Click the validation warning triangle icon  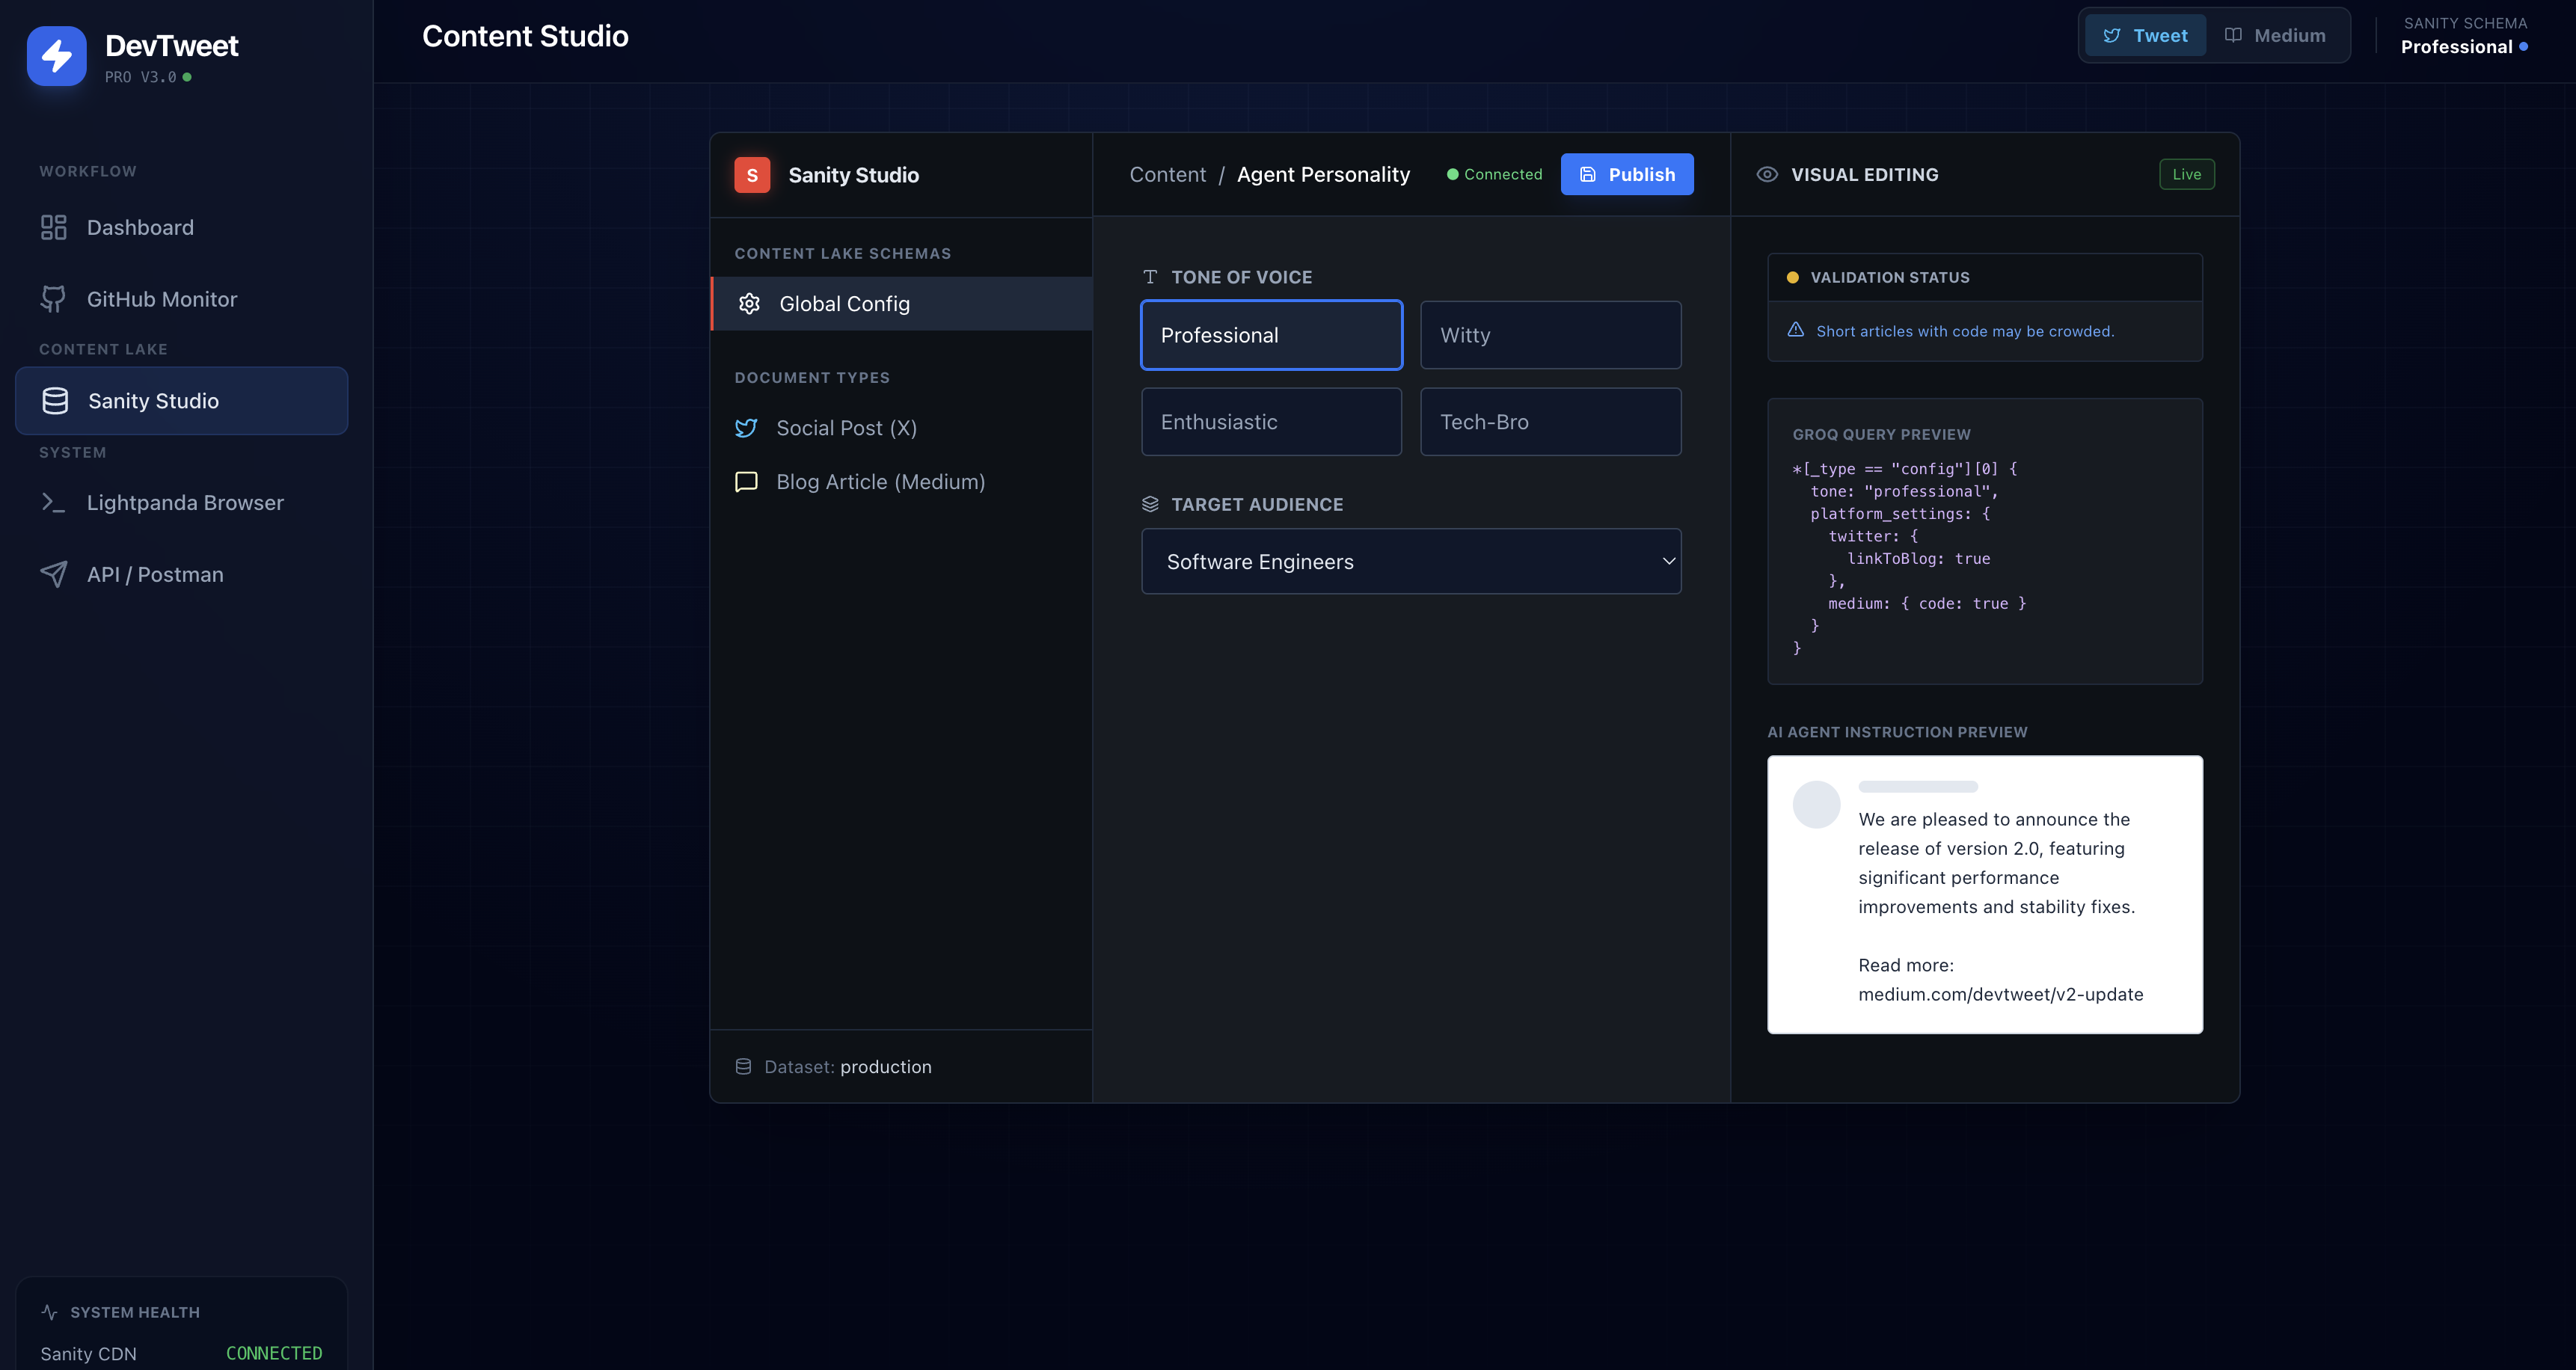click(1796, 330)
